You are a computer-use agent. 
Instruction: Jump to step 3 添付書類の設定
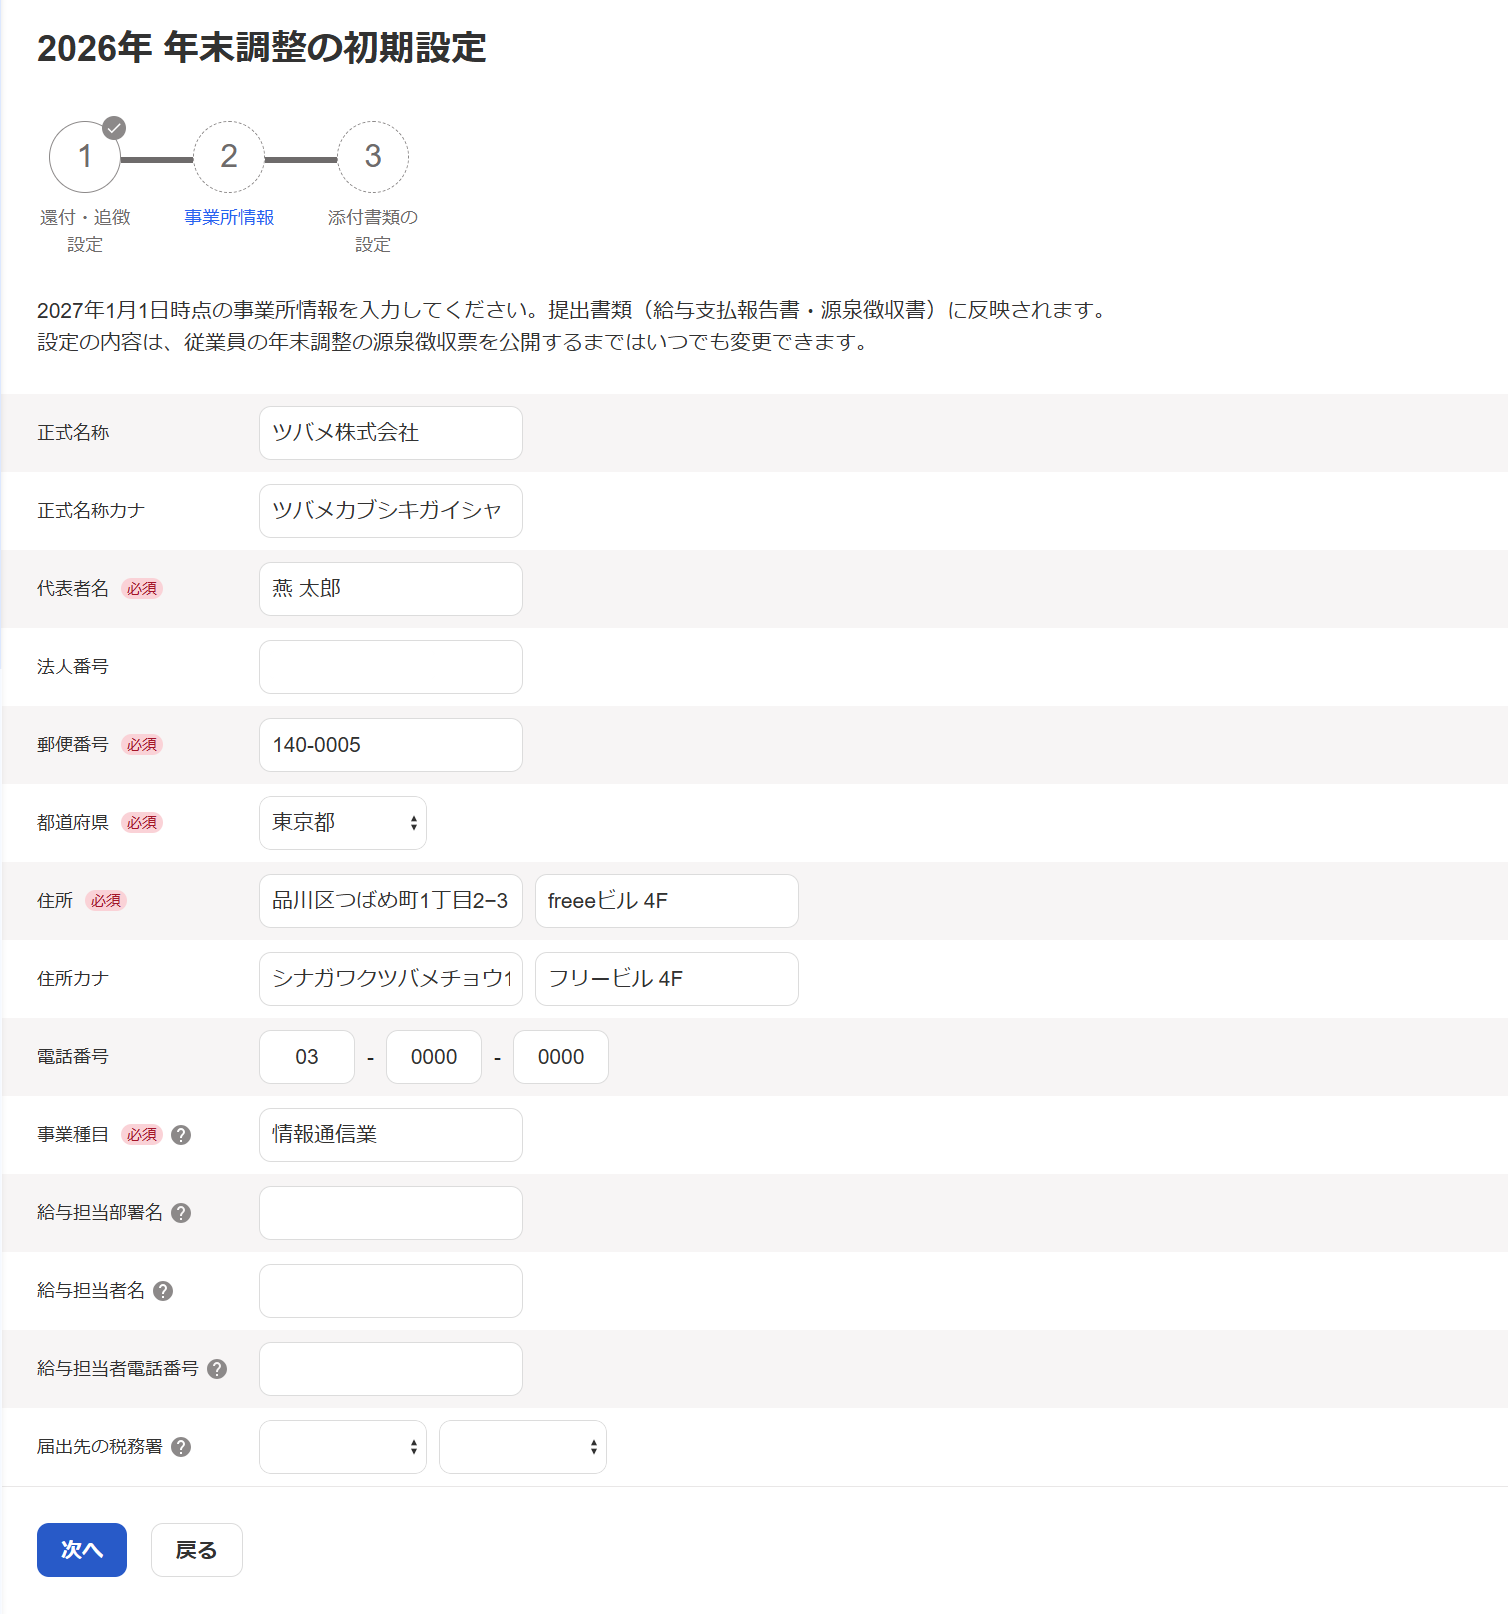373,157
